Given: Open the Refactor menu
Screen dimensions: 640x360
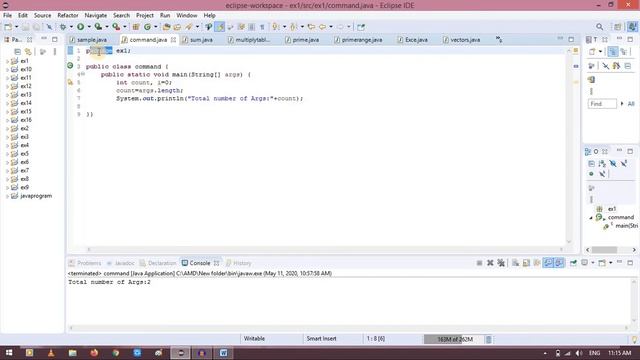Looking at the screenshot, I should coord(68,15).
